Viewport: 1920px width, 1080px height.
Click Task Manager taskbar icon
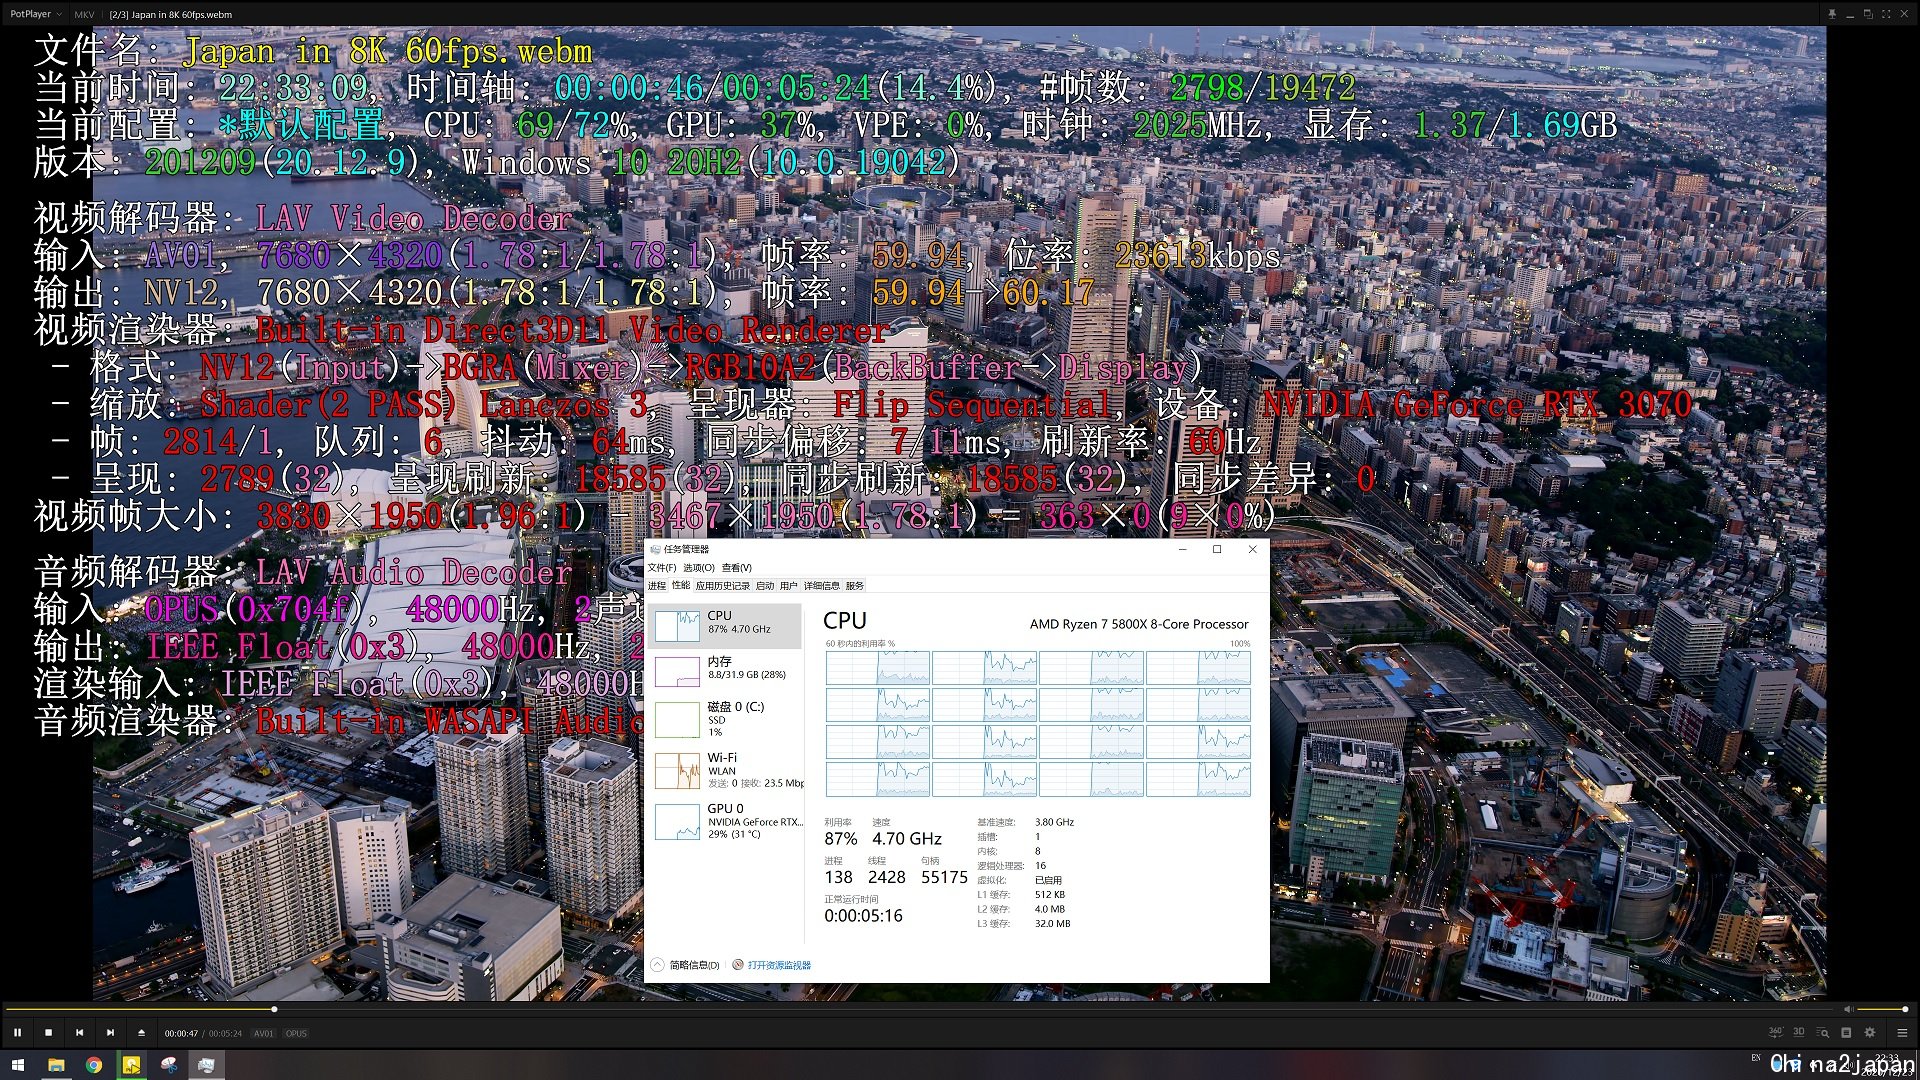[x=207, y=1065]
